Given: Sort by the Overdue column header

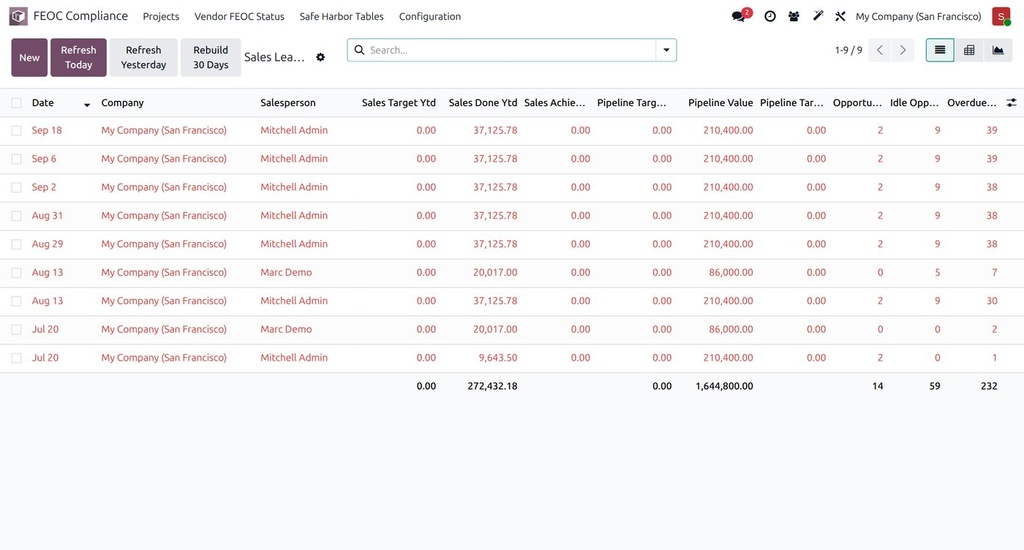Looking at the screenshot, I should pyautogui.click(x=972, y=103).
